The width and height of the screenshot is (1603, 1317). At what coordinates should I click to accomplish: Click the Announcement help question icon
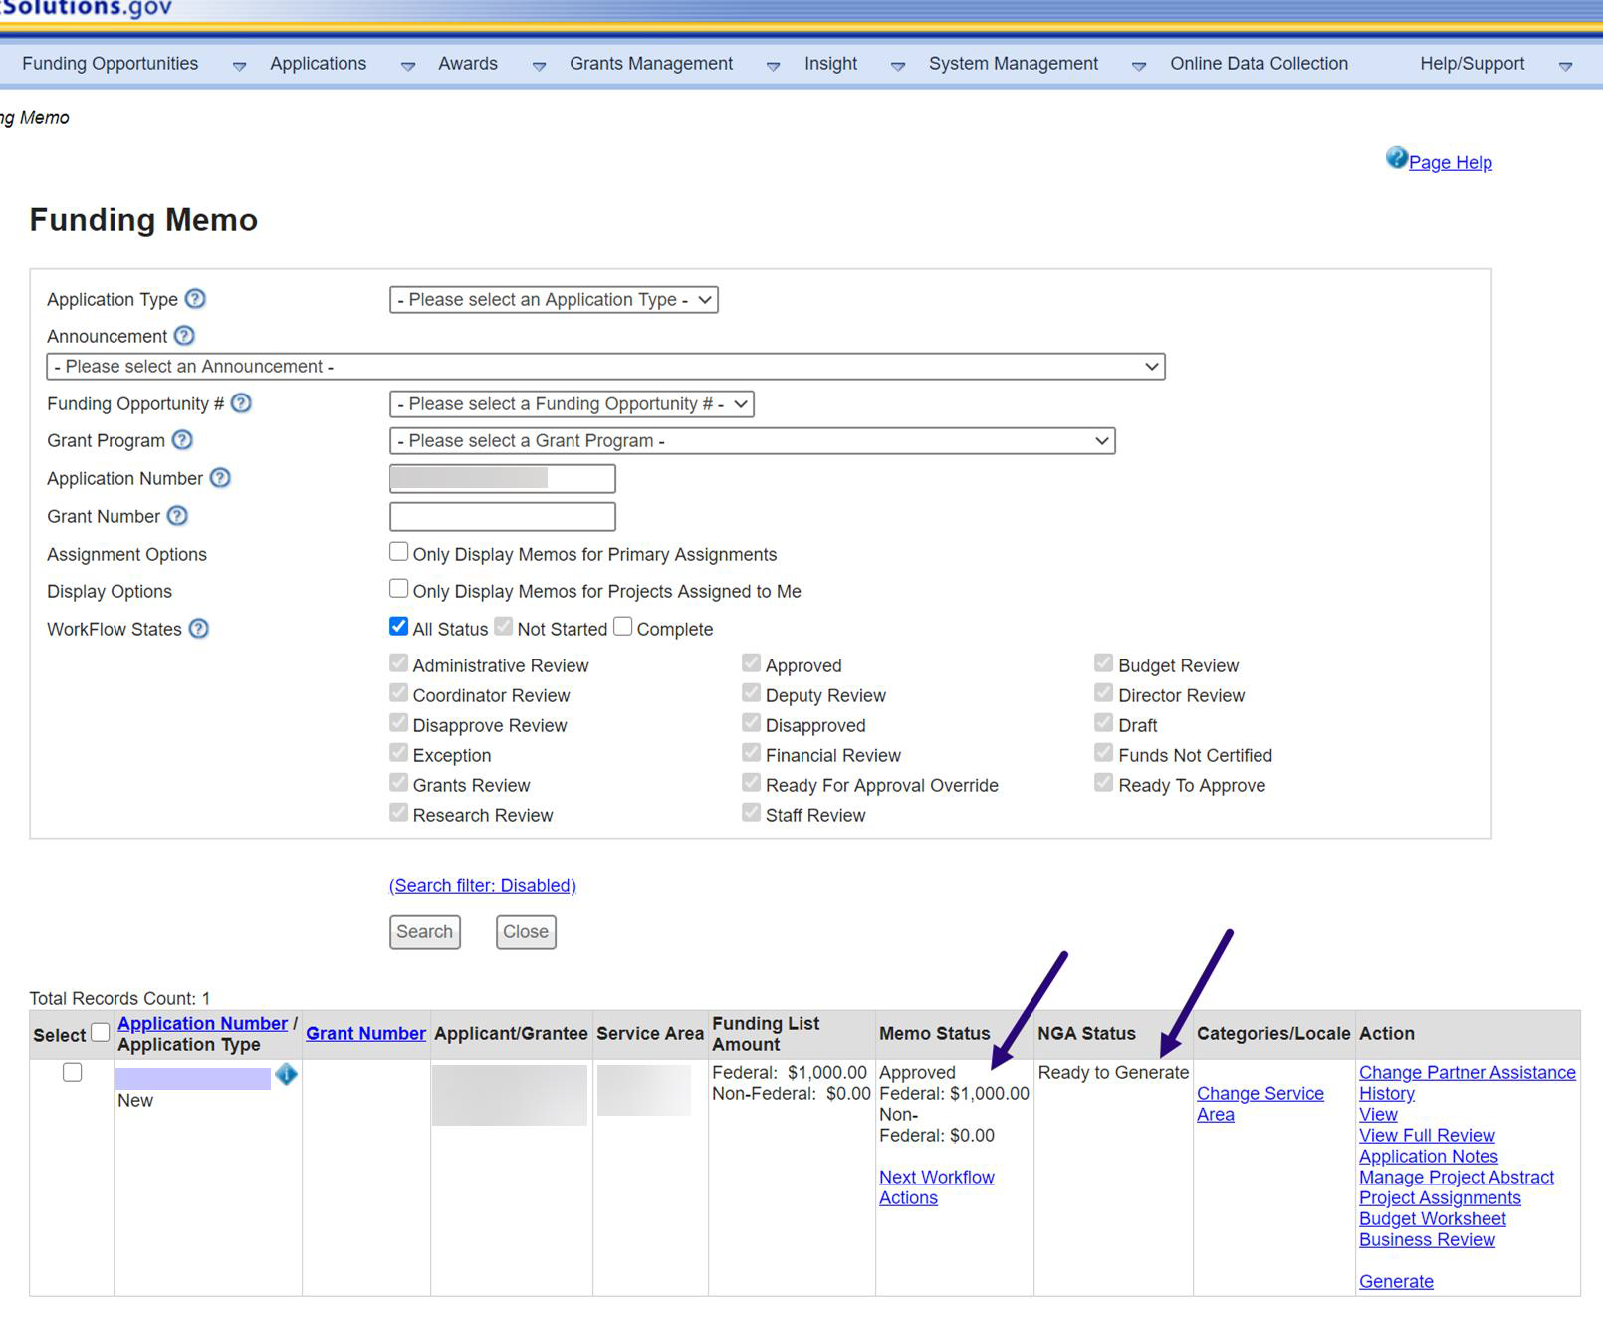point(184,336)
